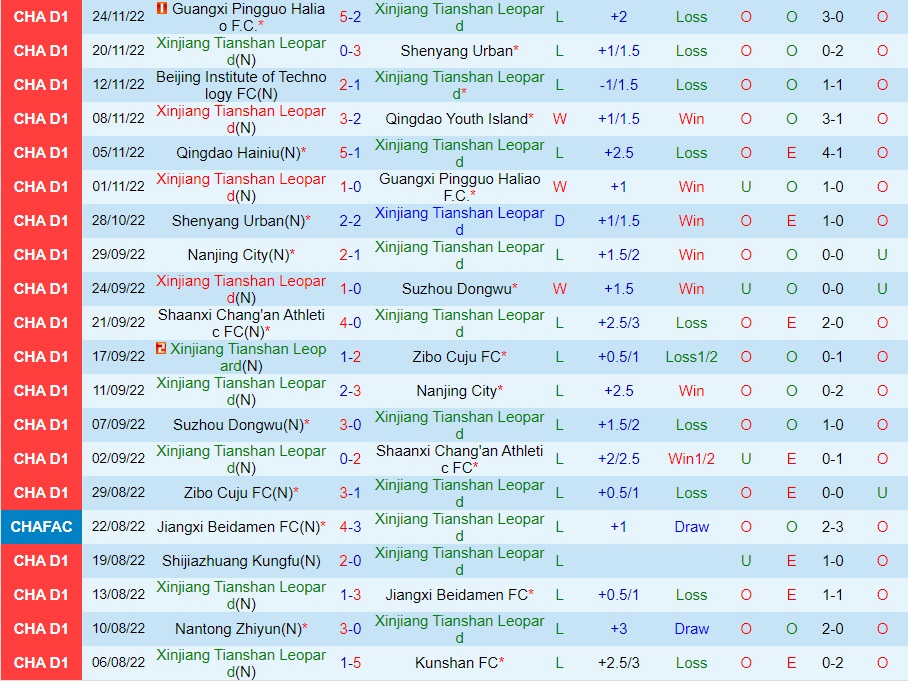Click the 3-0 halftime score on 24/11/22
This screenshot has width=908, height=681.
(x=832, y=17)
